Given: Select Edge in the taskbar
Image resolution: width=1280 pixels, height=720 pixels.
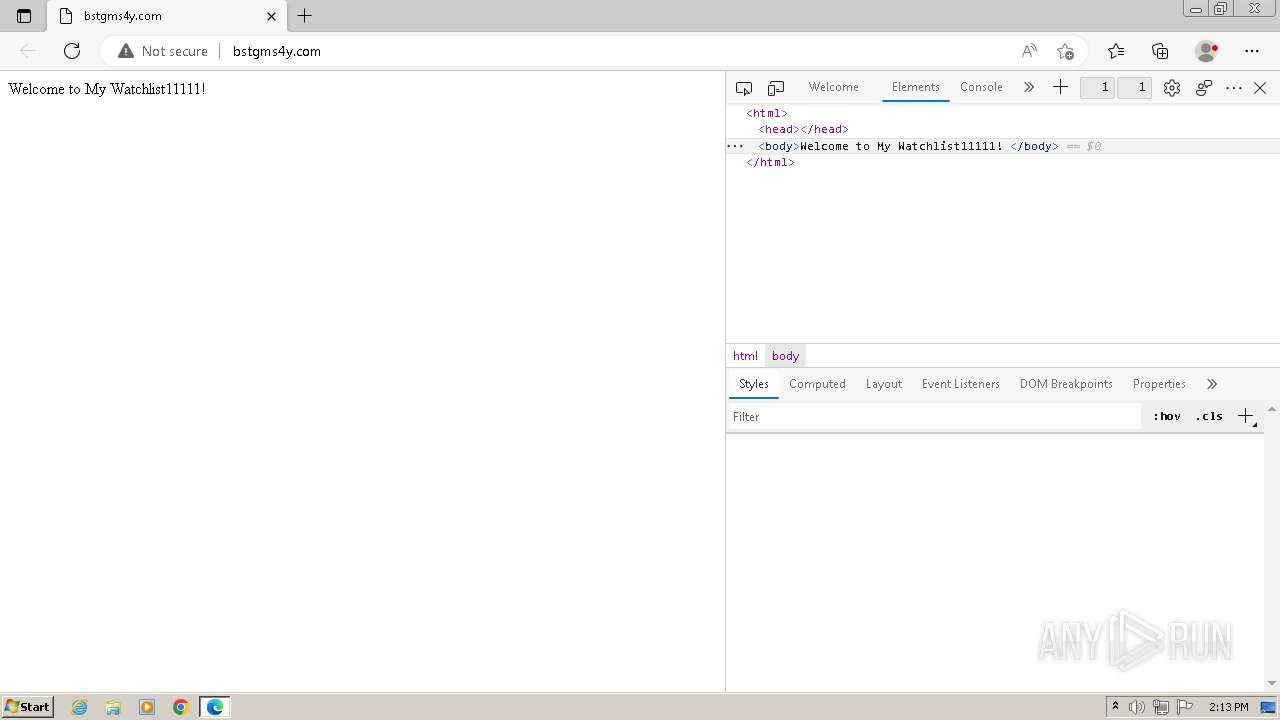Looking at the screenshot, I should pyautogui.click(x=215, y=707).
